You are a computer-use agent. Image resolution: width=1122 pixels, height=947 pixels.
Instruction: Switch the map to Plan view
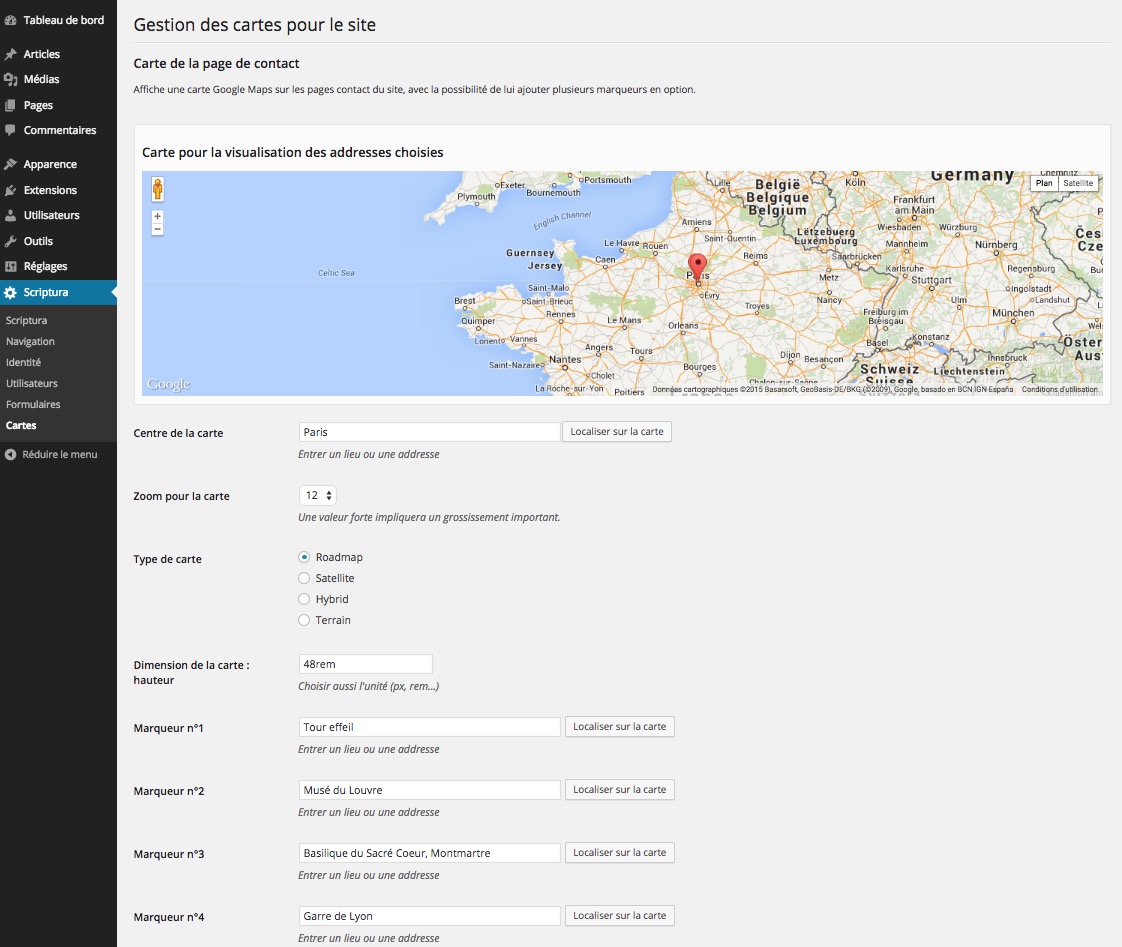click(x=1044, y=183)
